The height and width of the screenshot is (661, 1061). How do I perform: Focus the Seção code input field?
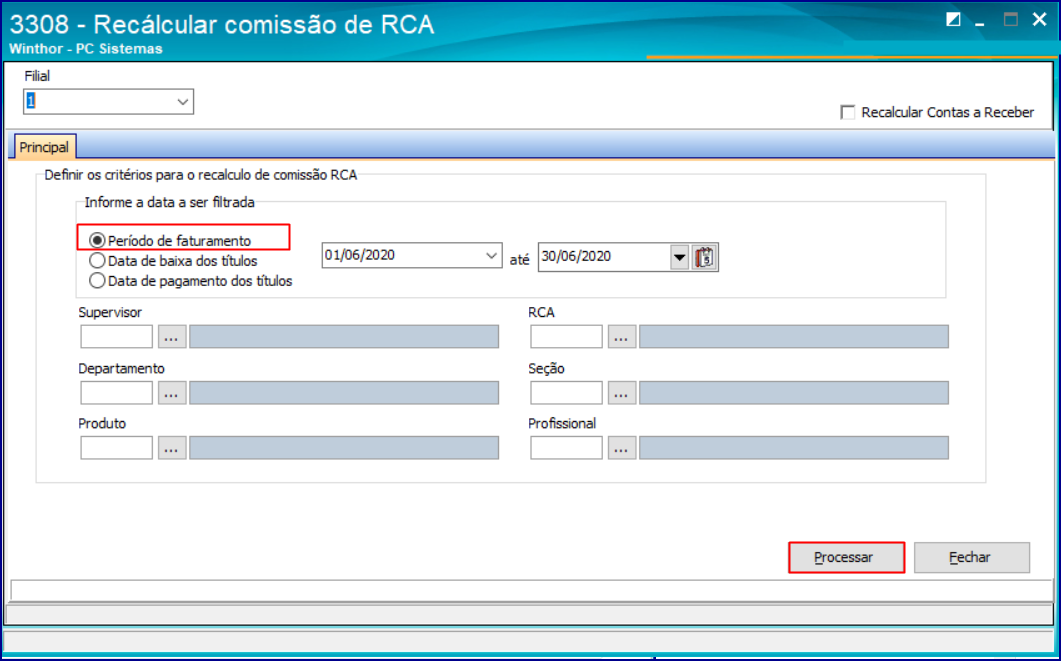[x=566, y=392]
